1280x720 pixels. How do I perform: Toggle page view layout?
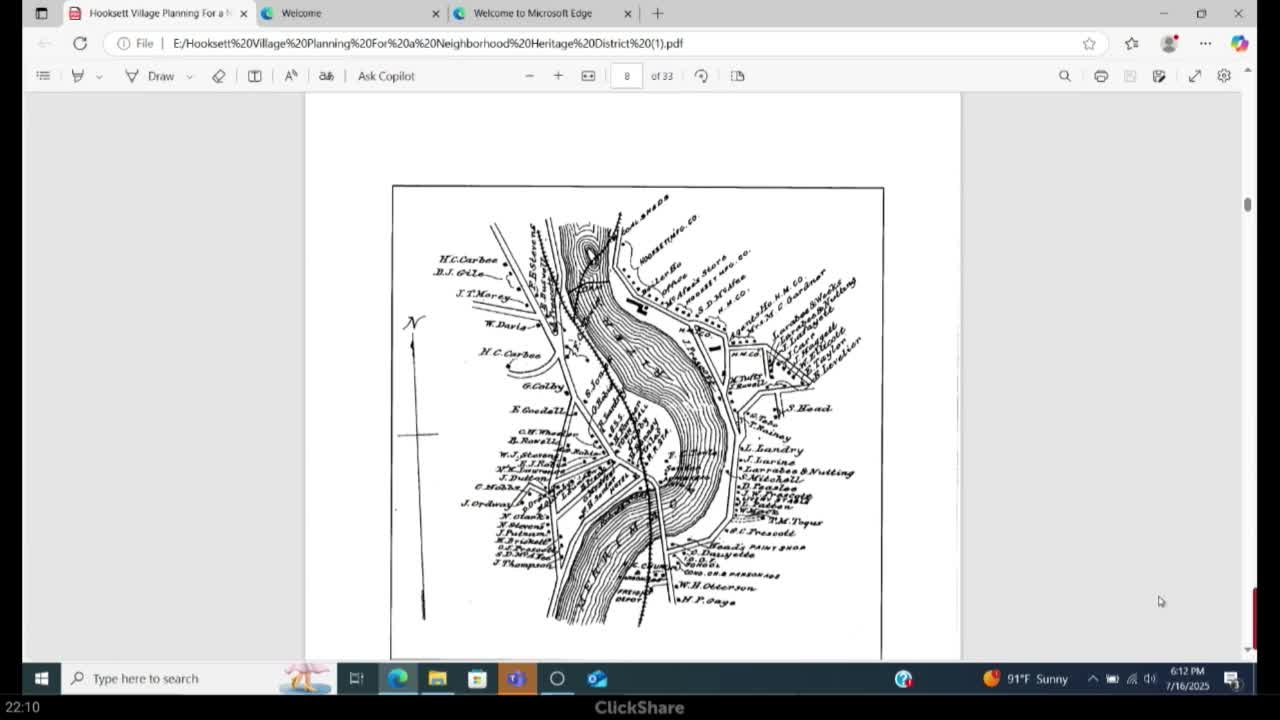point(738,76)
